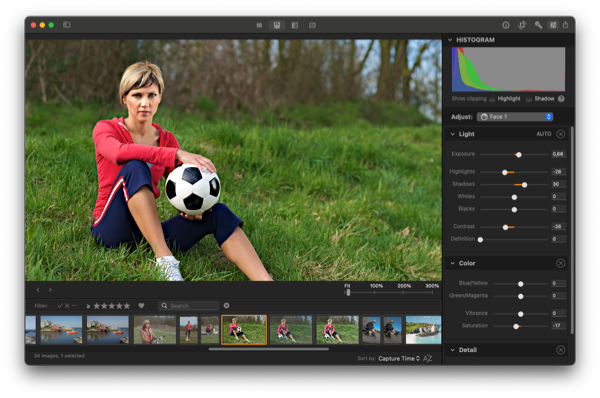Click the filter Search field
This screenshot has width=600, height=398.
click(189, 305)
